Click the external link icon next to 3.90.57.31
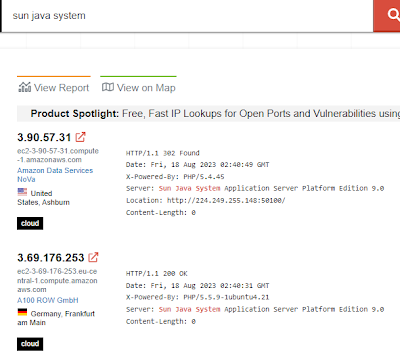The width and height of the screenshot is (400, 361). pos(81,137)
